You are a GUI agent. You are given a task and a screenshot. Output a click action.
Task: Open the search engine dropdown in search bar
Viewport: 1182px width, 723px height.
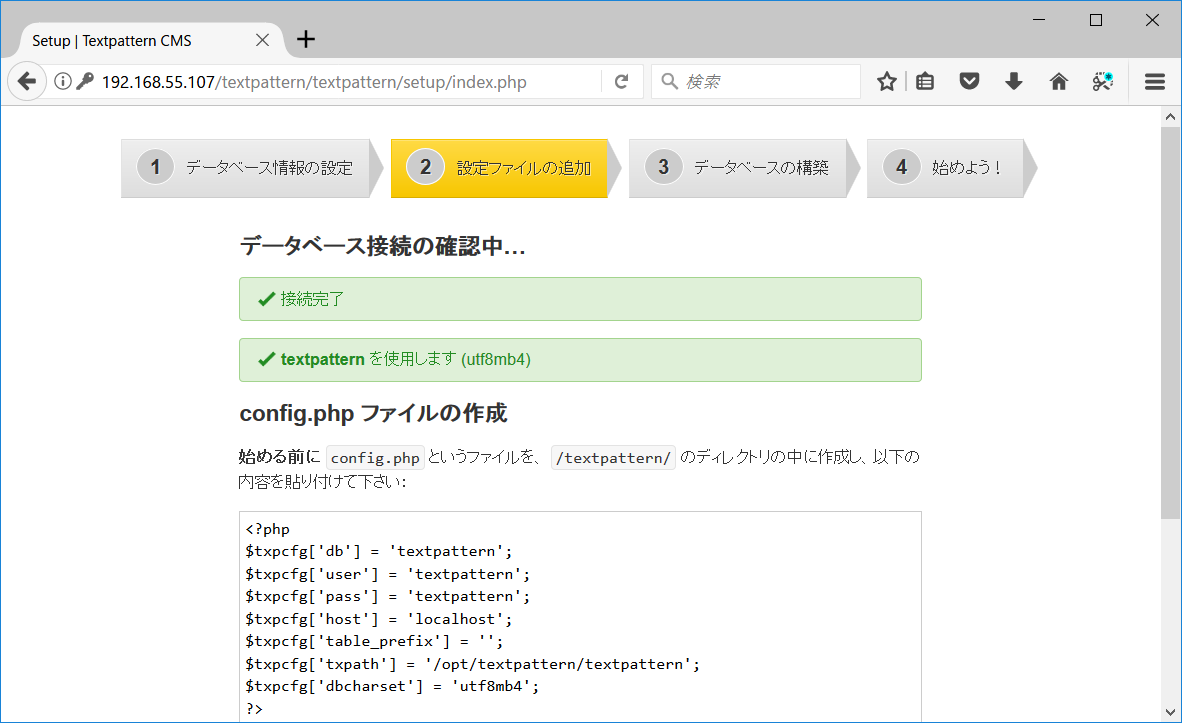pyautogui.click(x=668, y=81)
